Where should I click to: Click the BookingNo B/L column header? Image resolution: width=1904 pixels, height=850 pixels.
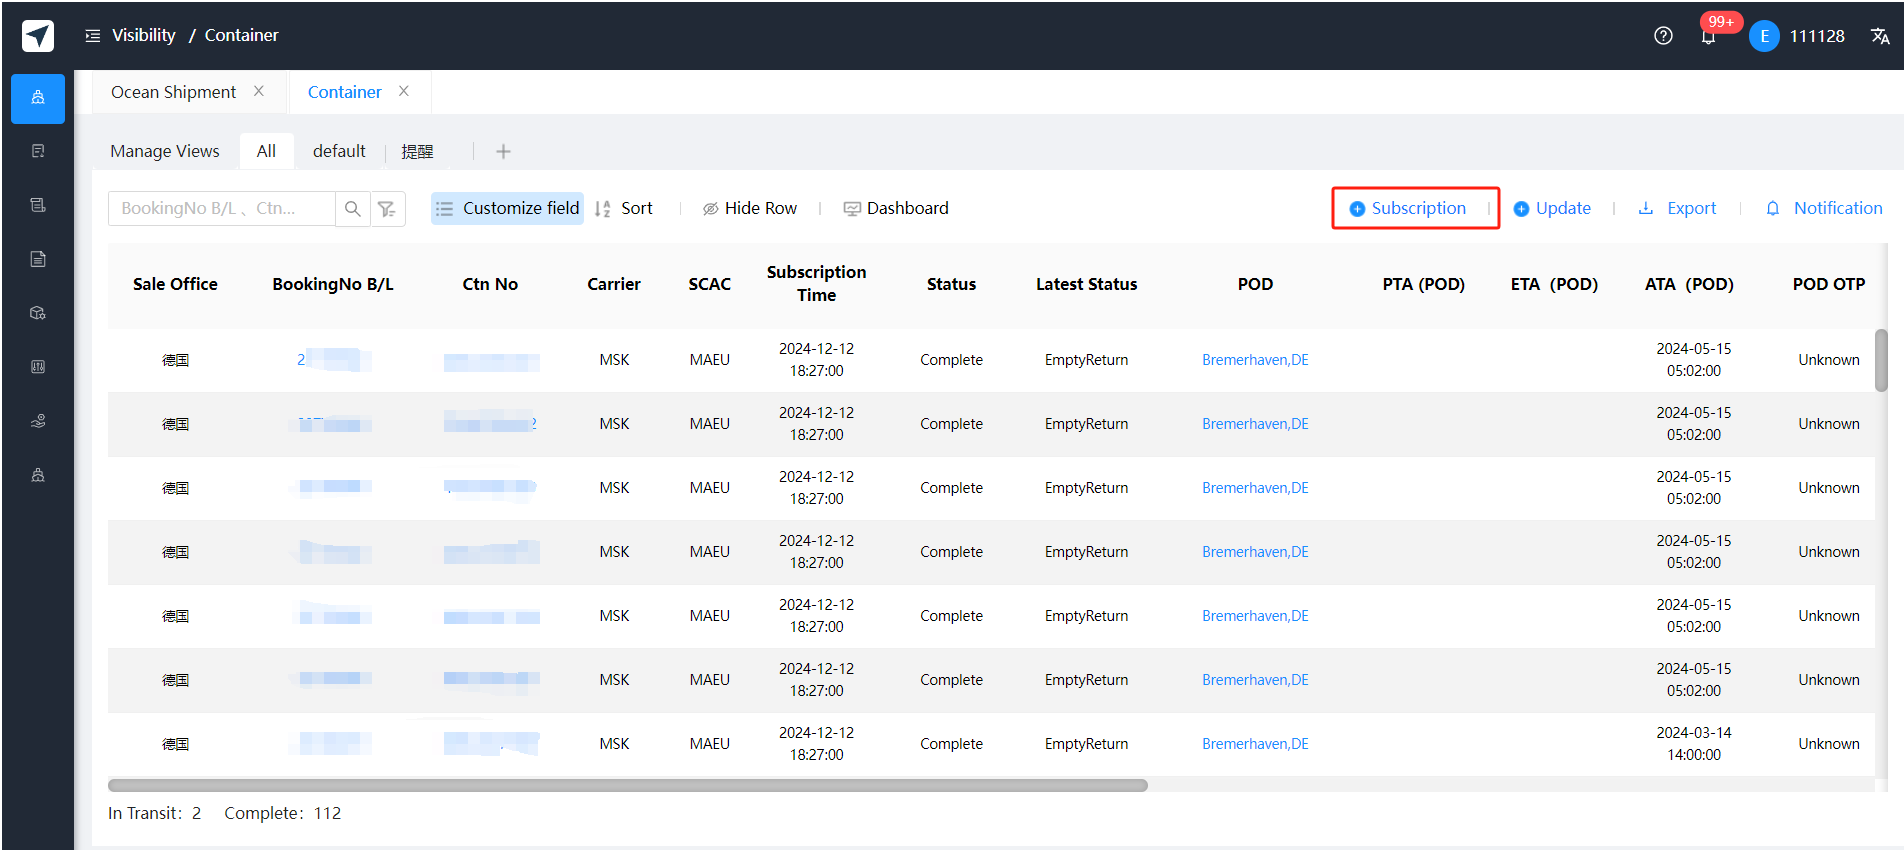333,284
